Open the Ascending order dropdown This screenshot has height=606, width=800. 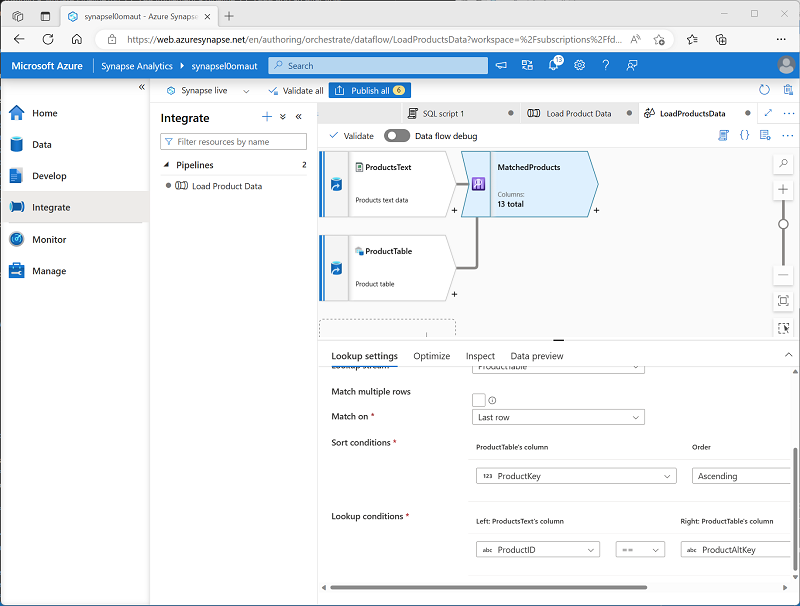(741, 476)
